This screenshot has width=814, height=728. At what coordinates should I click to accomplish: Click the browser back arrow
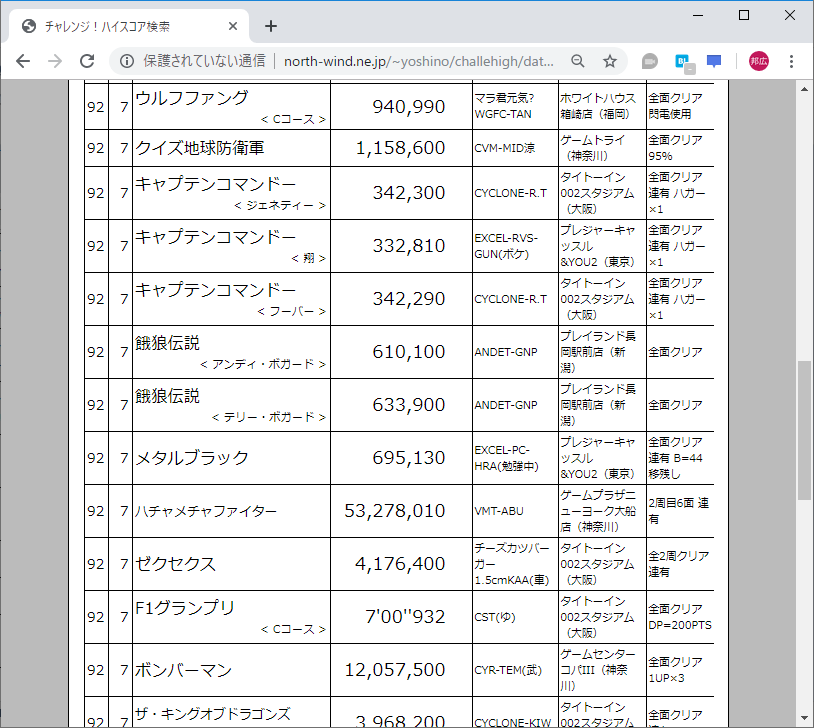click(23, 61)
